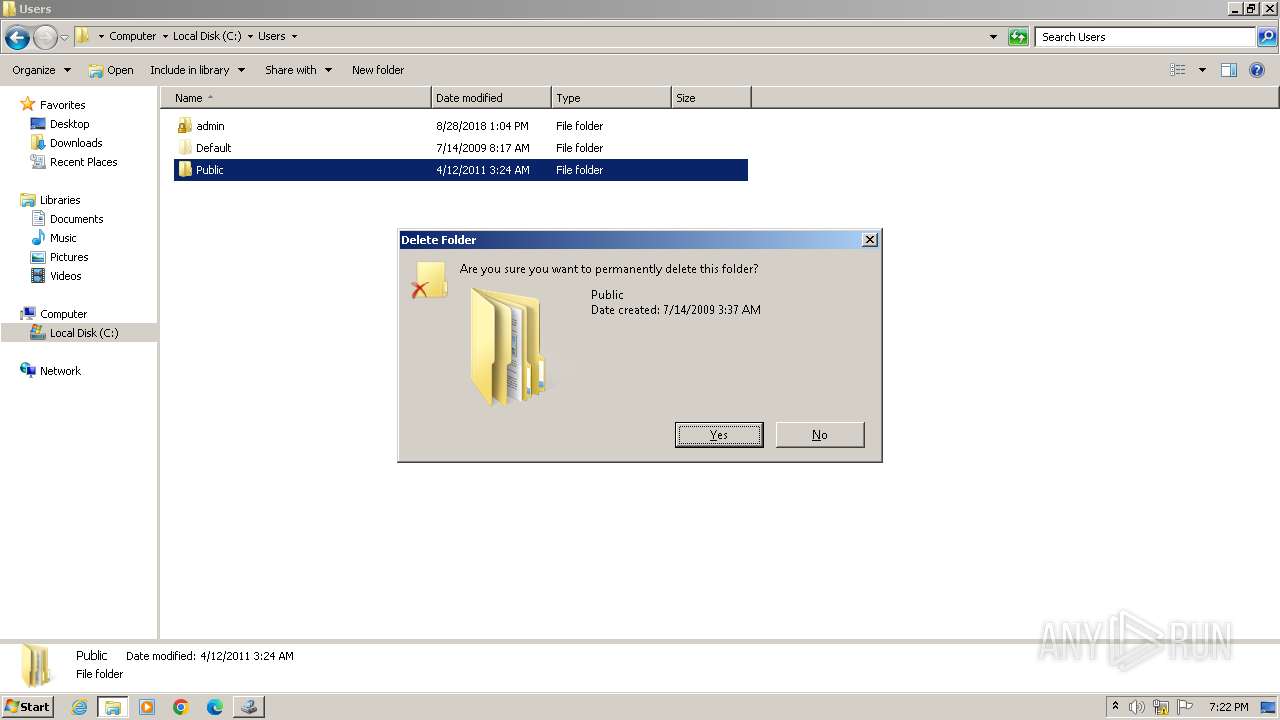Screen dimensions: 1280x720
Task: Open Windows Media Player from taskbar
Action: point(147,707)
